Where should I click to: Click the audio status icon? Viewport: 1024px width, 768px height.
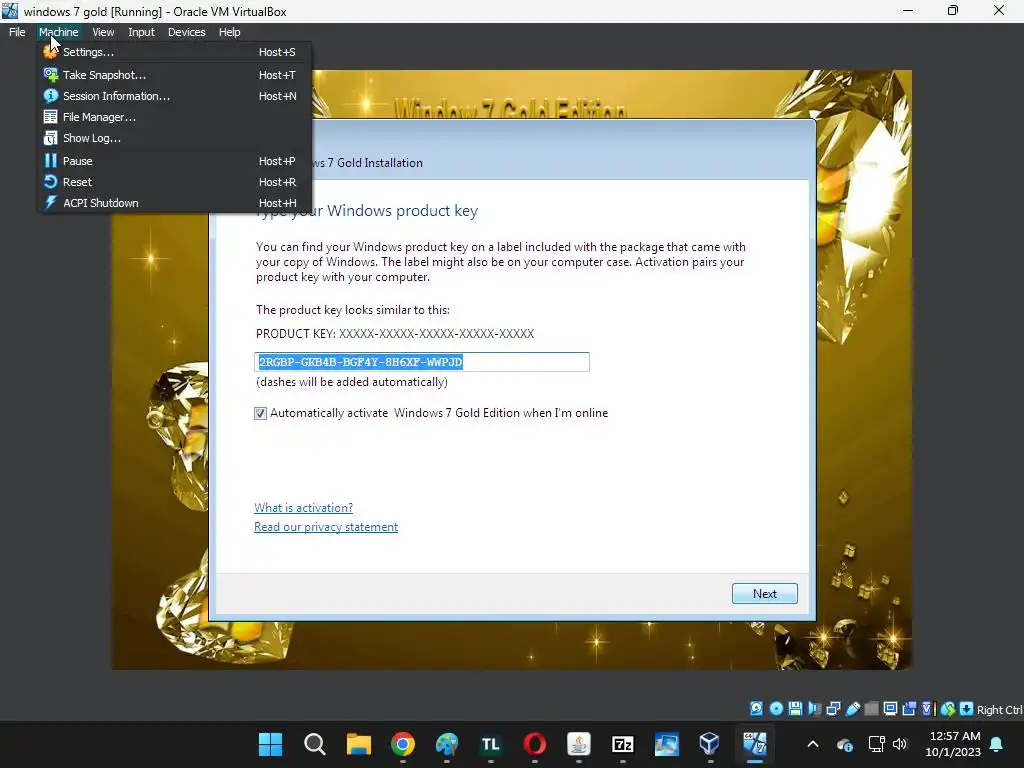[815, 709]
